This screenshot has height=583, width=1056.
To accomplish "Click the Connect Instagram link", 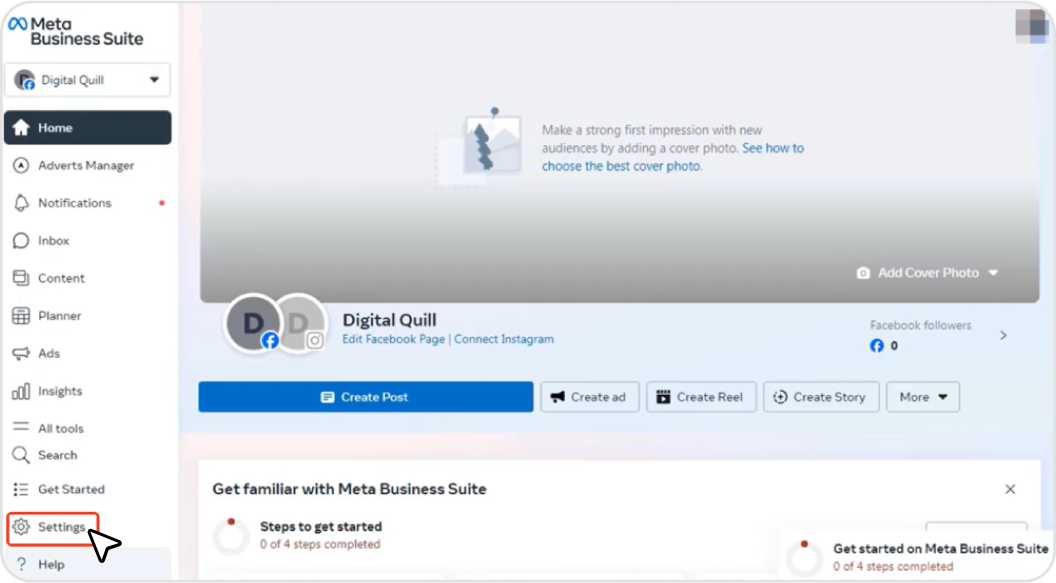I will [504, 339].
